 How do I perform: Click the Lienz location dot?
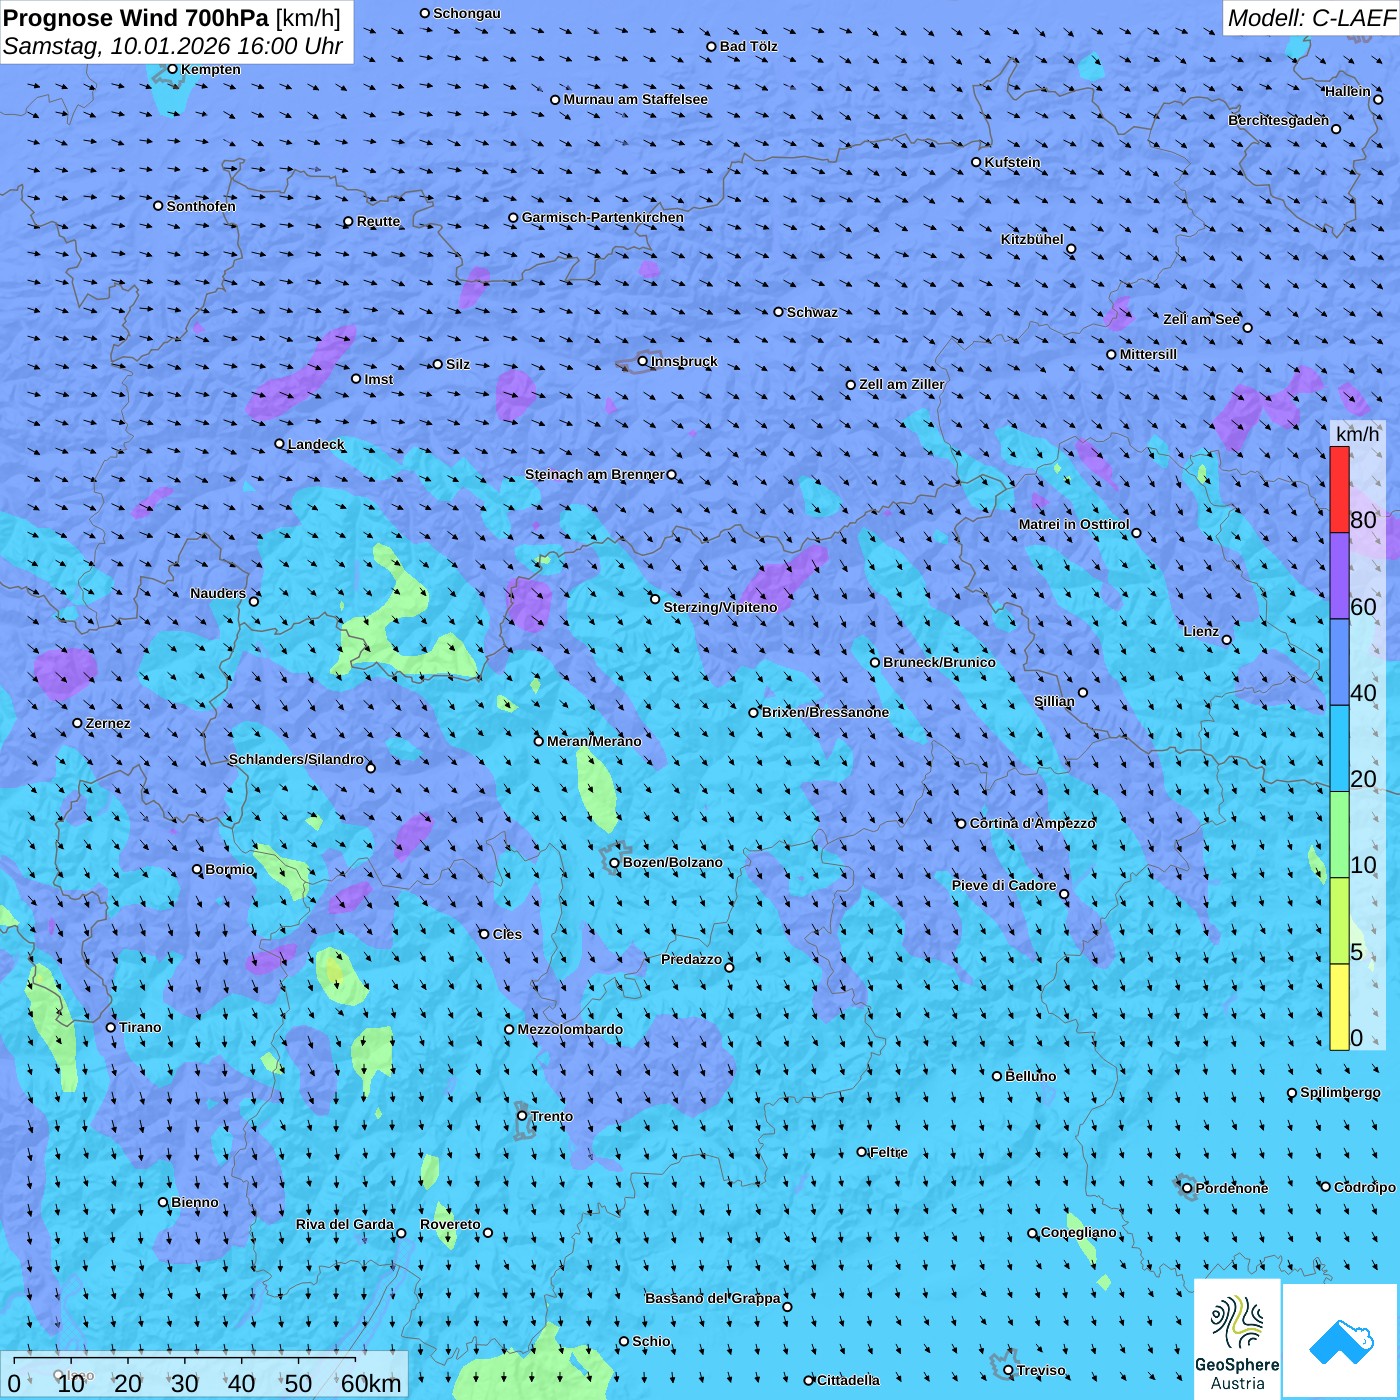click(x=1227, y=640)
